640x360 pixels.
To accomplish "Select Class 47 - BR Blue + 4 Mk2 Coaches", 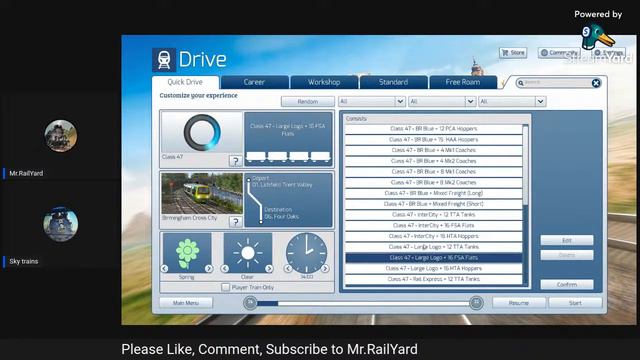I will (433, 161).
